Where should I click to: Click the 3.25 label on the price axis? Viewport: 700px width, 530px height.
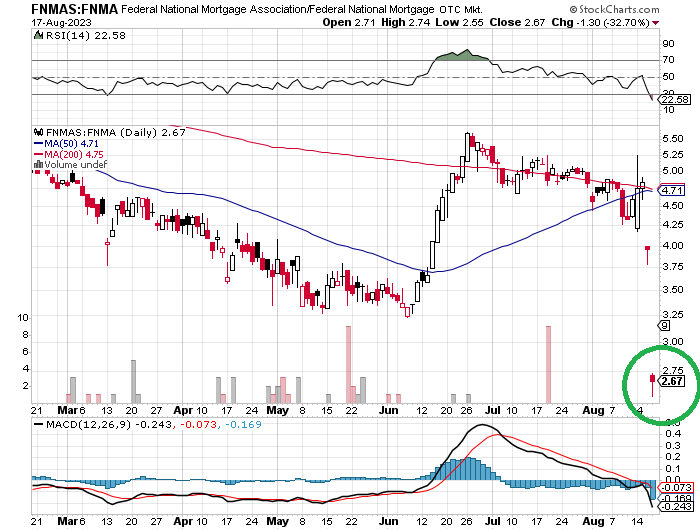(673, 315)
